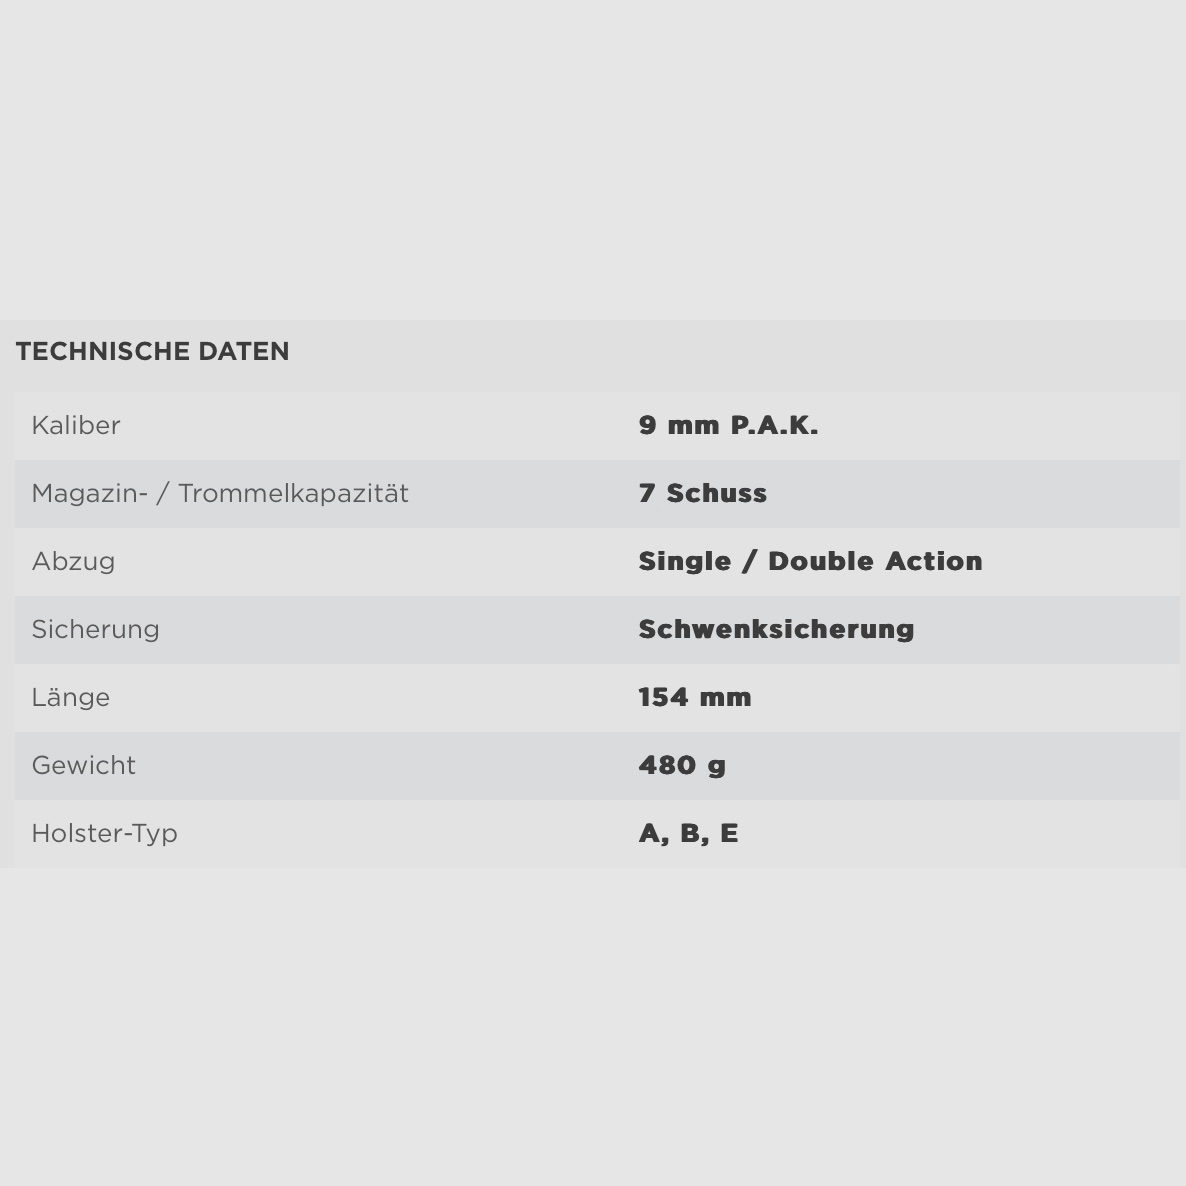Click the word Trommelkapazität
The width and height of the screenshot is (1186, 1186).
(293, 494)
